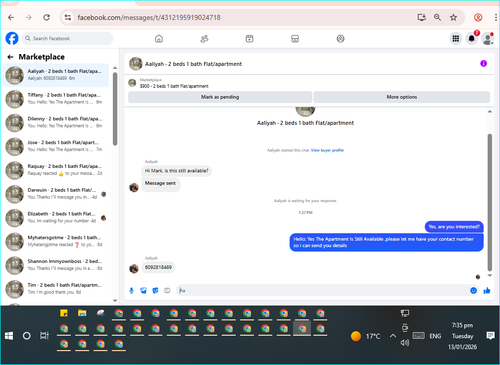This screenshot has height=365, width=500.
Task: Reload the page
Action: click(46, 17)
